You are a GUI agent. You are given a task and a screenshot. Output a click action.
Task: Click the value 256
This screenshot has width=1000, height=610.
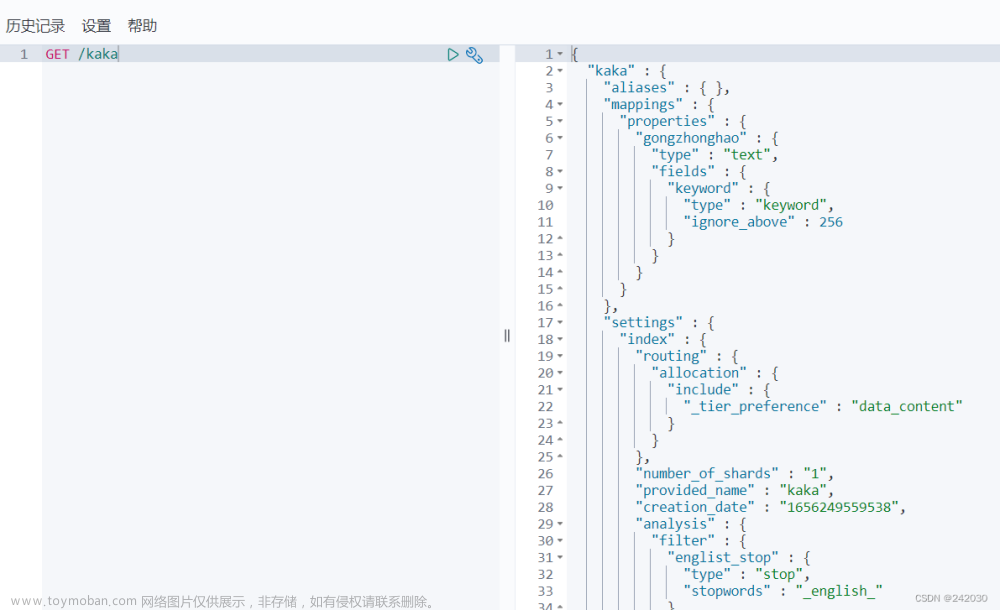coord(831,222)
